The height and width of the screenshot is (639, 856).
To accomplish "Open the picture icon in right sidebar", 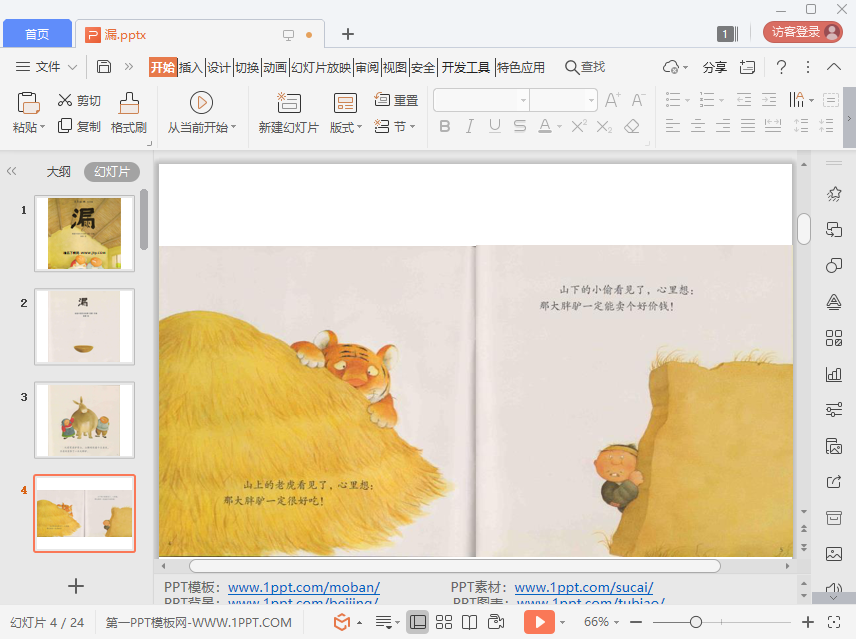I will click(834, 554).
